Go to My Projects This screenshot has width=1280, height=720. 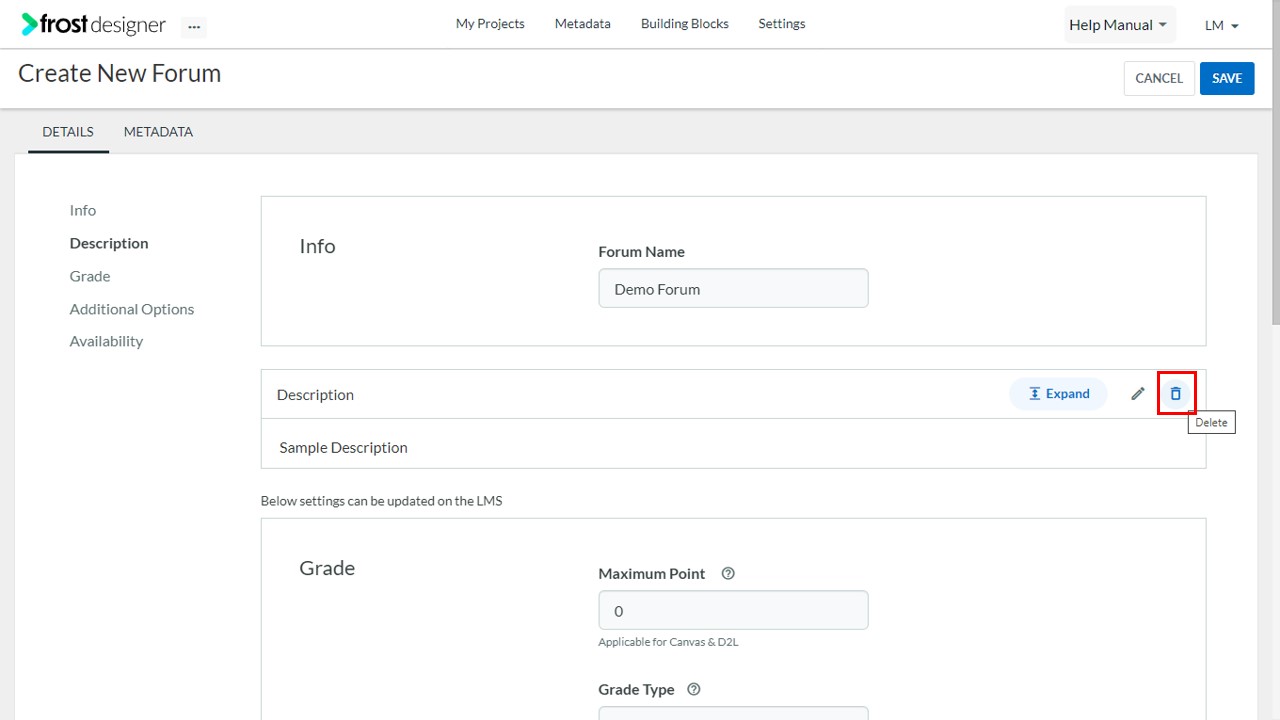490,23
